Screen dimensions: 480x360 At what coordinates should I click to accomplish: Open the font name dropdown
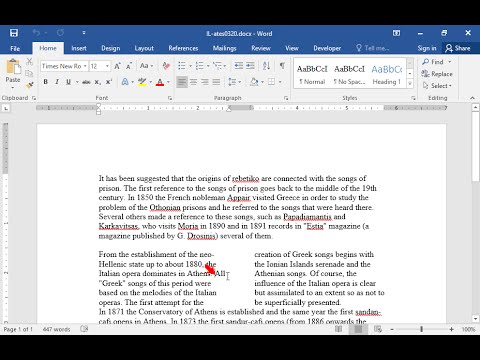pyautogui.click(x=85, y=66)
